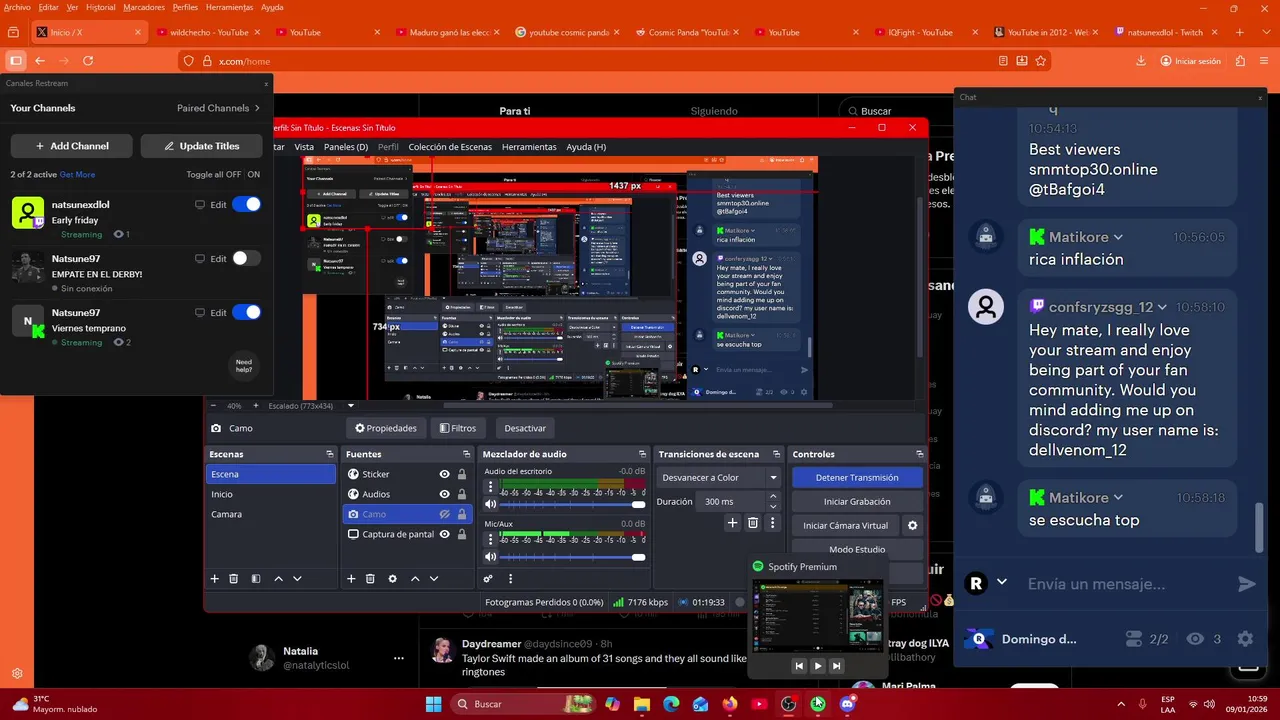
Task: Open scene filters icon in Escenas toolbar
Action: pyautogui.click(x=256, y=578)
